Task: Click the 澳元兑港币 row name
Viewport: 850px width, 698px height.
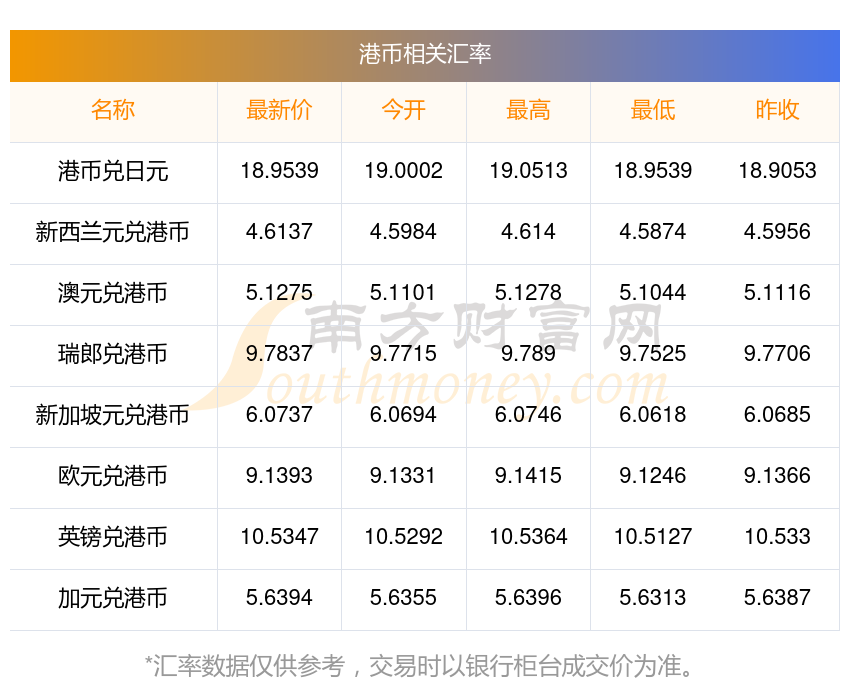Action: coord(113,293)
